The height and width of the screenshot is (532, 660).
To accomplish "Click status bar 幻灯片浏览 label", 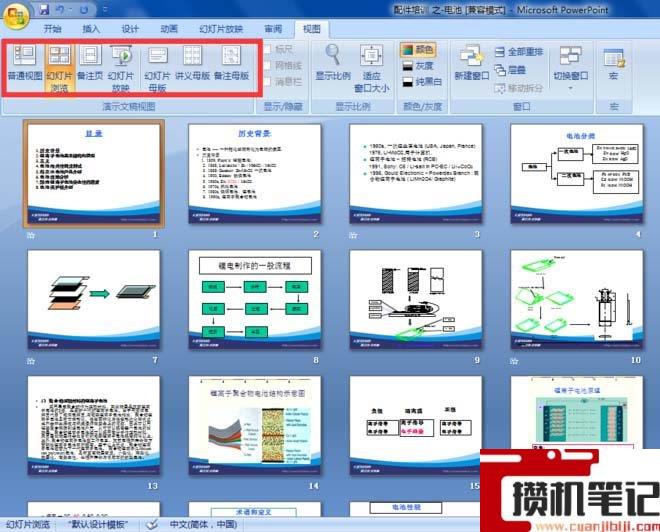I will (28, 524).
